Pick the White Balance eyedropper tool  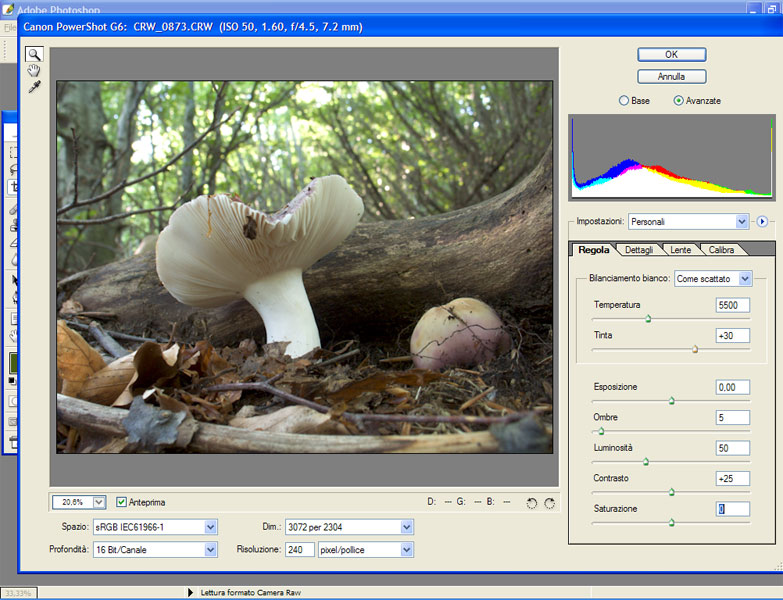coord(34,87)
